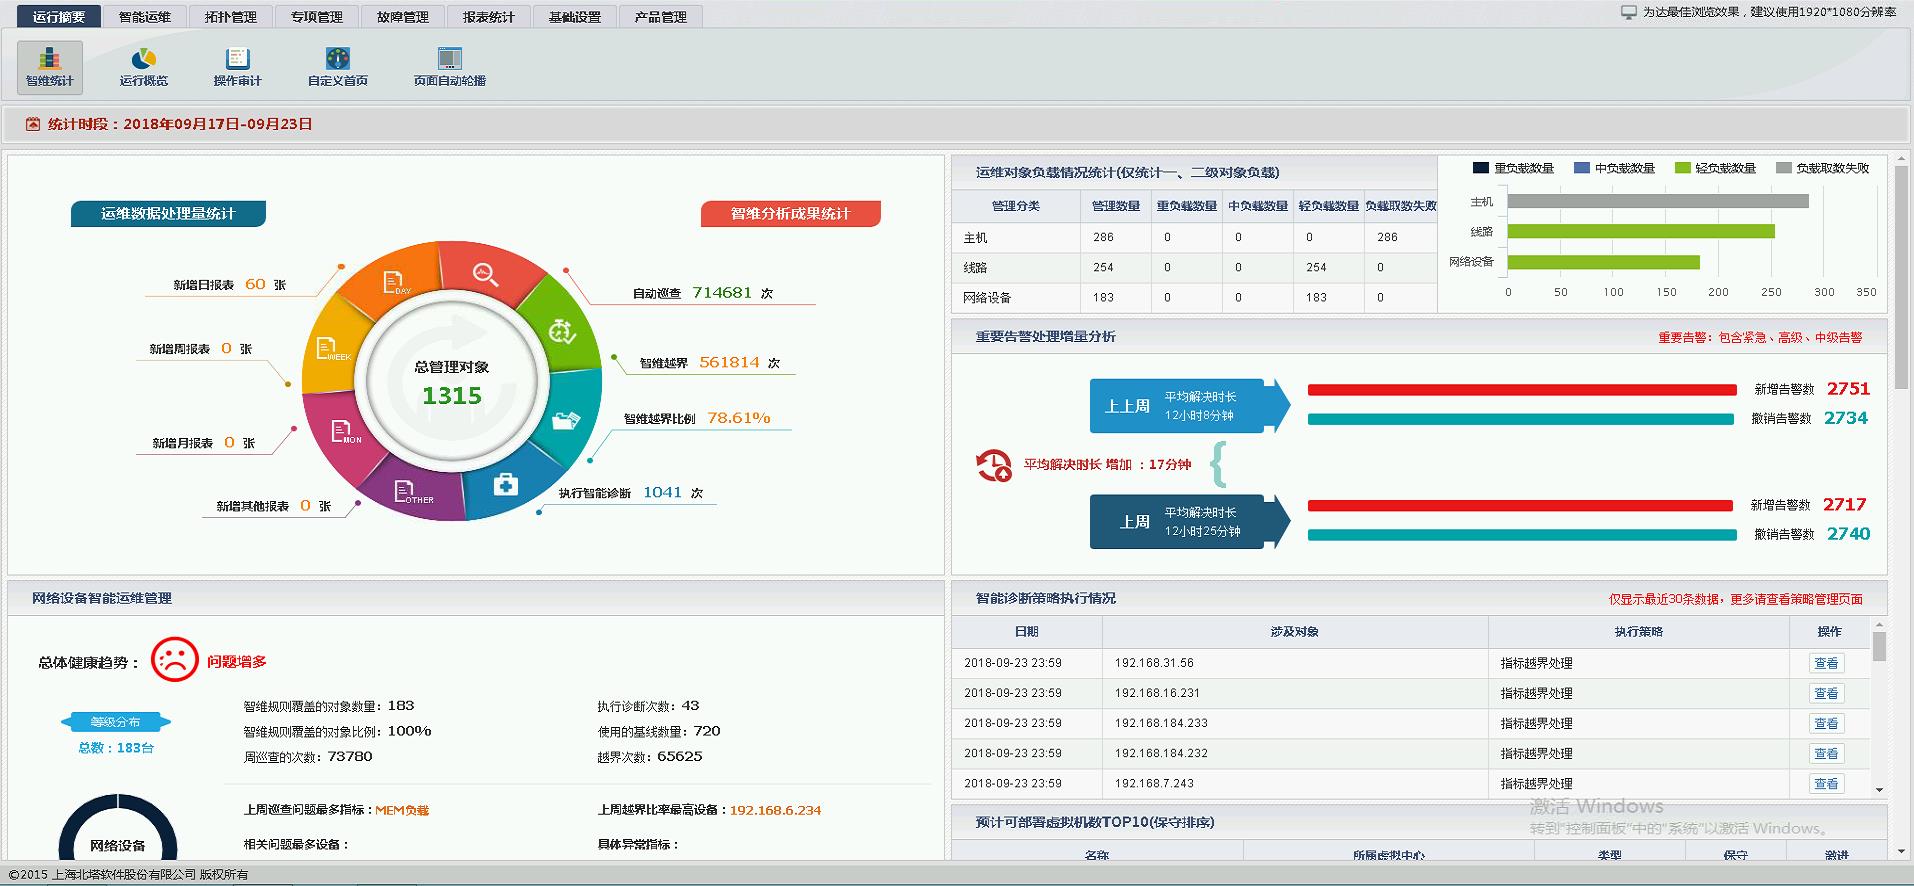Viewport: 1914px width, 886px height.
Task: Open the 报表统计 tab
Action: pos(488,17)
